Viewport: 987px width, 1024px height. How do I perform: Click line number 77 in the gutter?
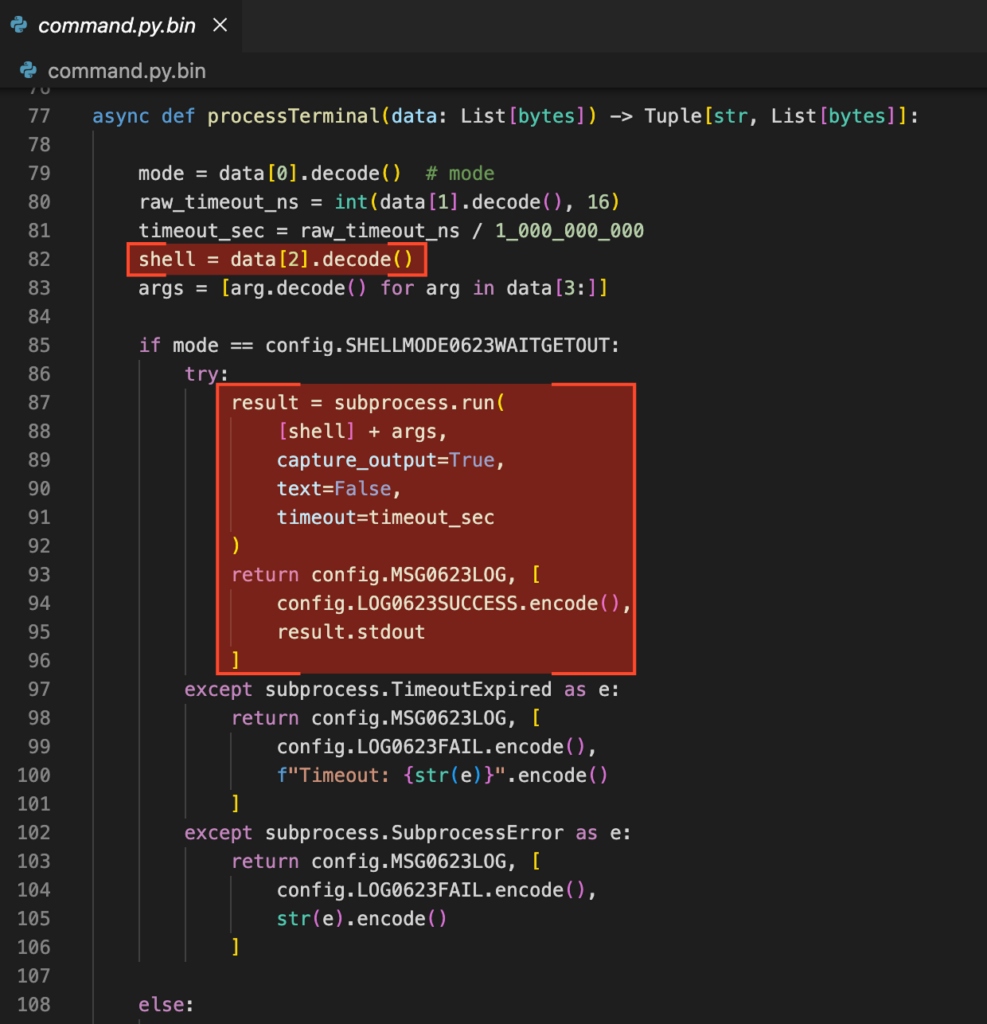38,116
